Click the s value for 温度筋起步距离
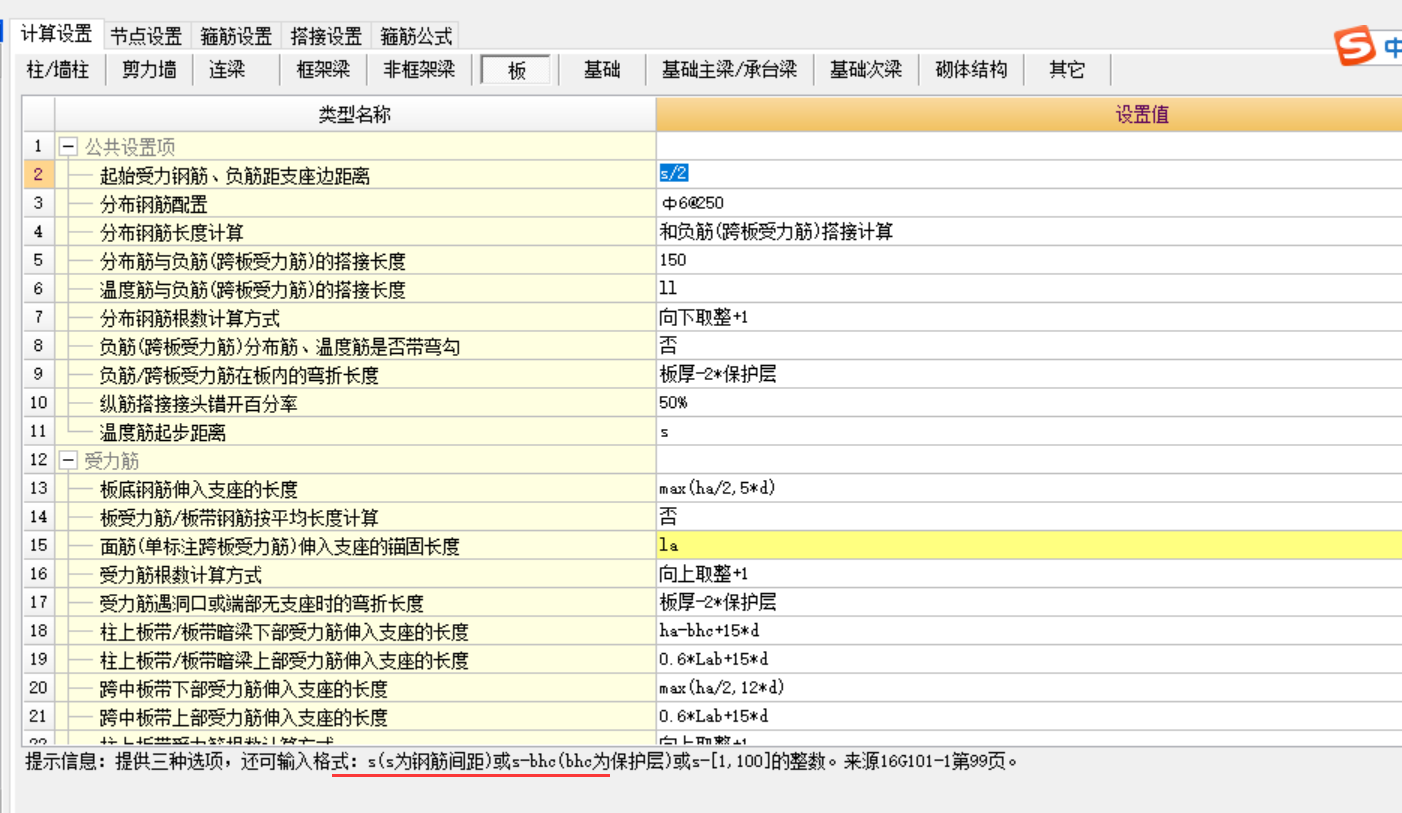This screenshot has height=813, width=1402. tap(1029, 432)
